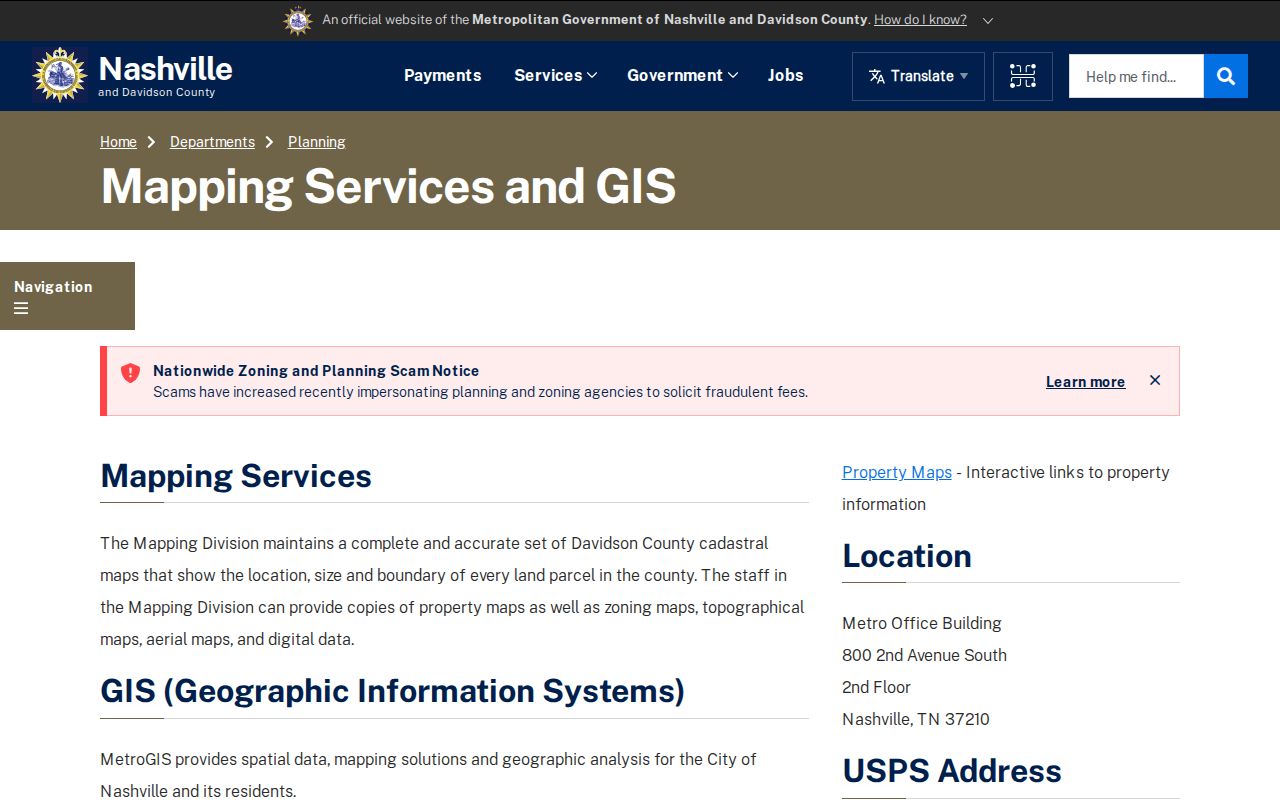Viewport: 1280px width, 800px height.
Task: Click the 800 2nd Avenue South address line
Action: tap(924, 655)
